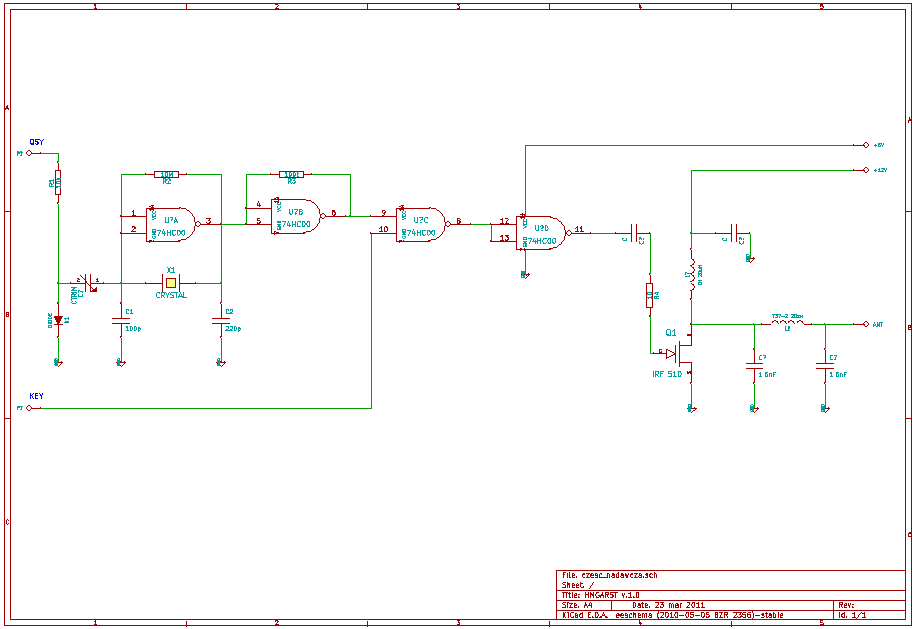Click the KEY input connector
This screenshot has height=629, width=915.
[29, 408]
